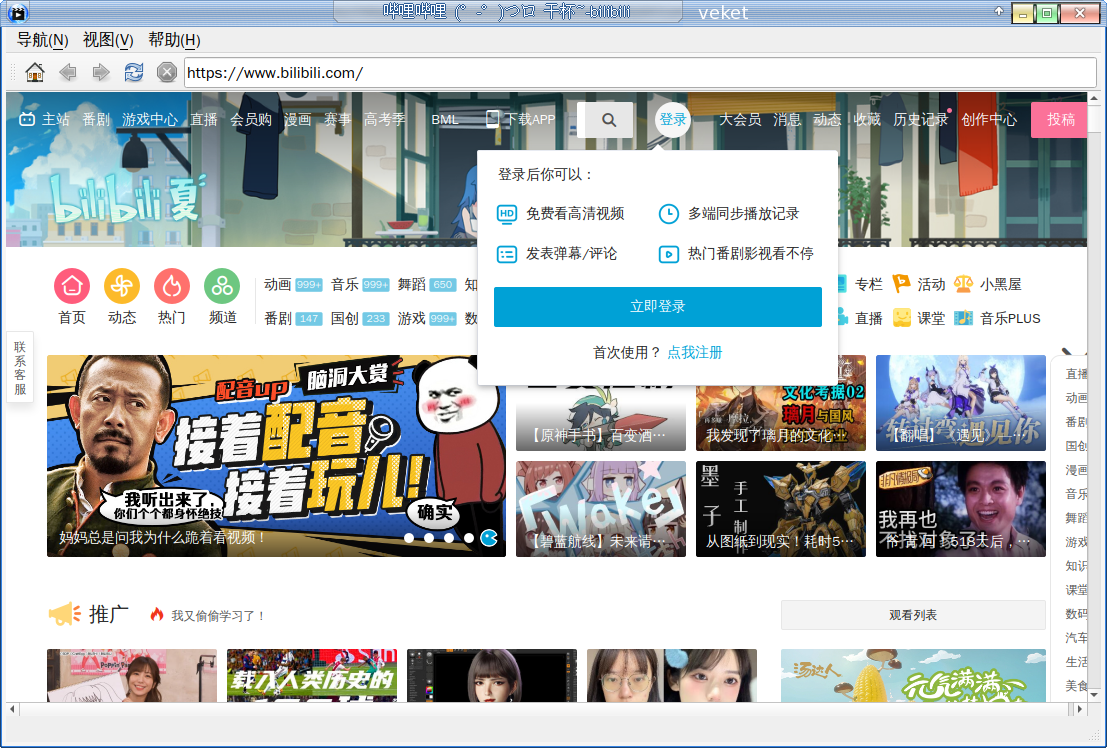The height and width of the screenshot is (748, 1107).
Task: Go to 番剧 in top navigation
Action: [96, 119]
